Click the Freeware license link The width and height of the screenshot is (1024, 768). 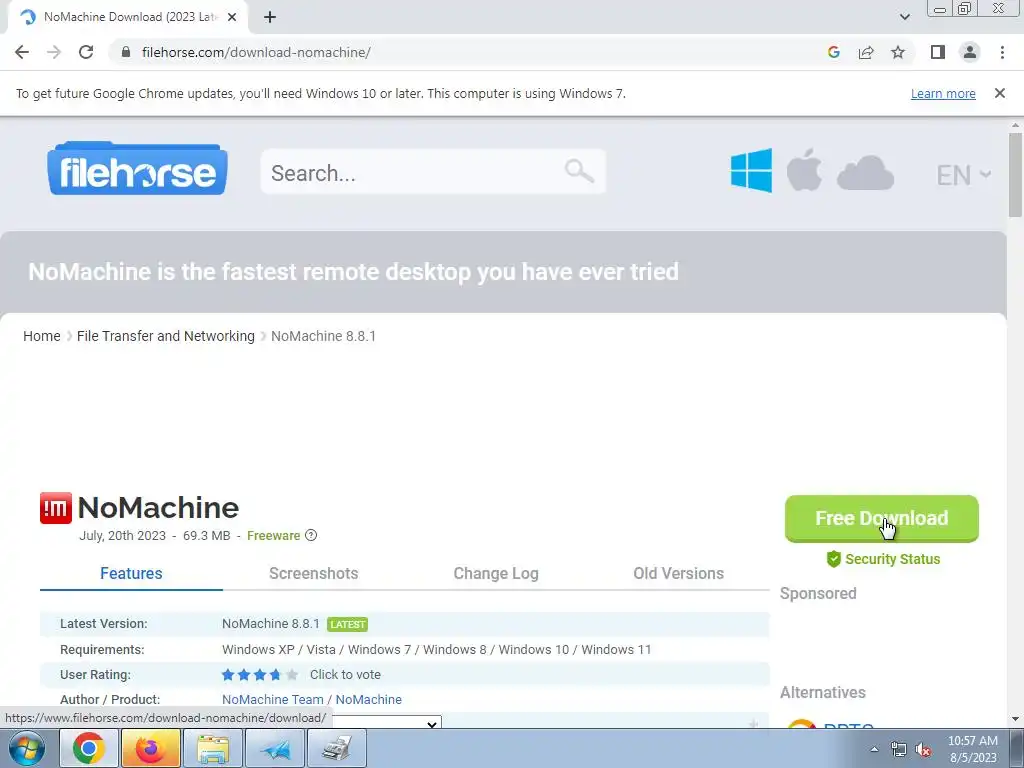[274, 536]
